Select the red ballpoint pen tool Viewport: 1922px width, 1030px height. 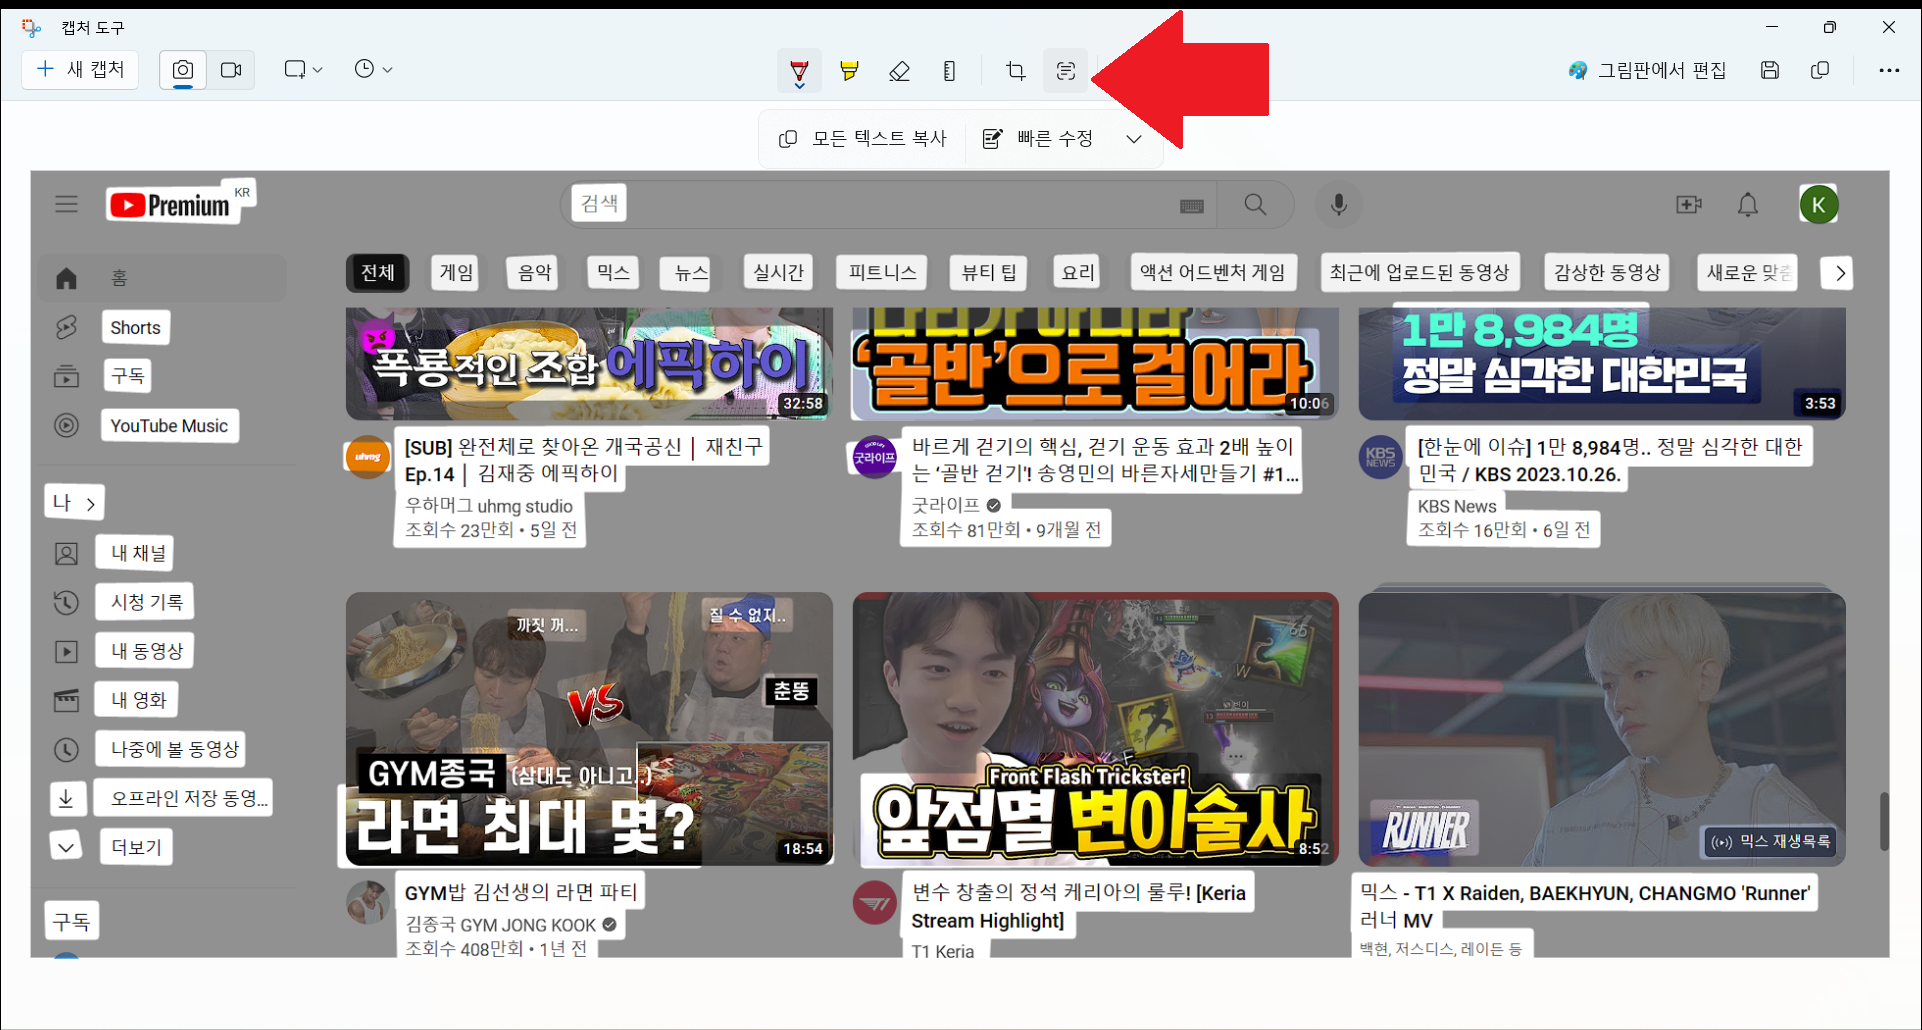click(x=800, y=71)
